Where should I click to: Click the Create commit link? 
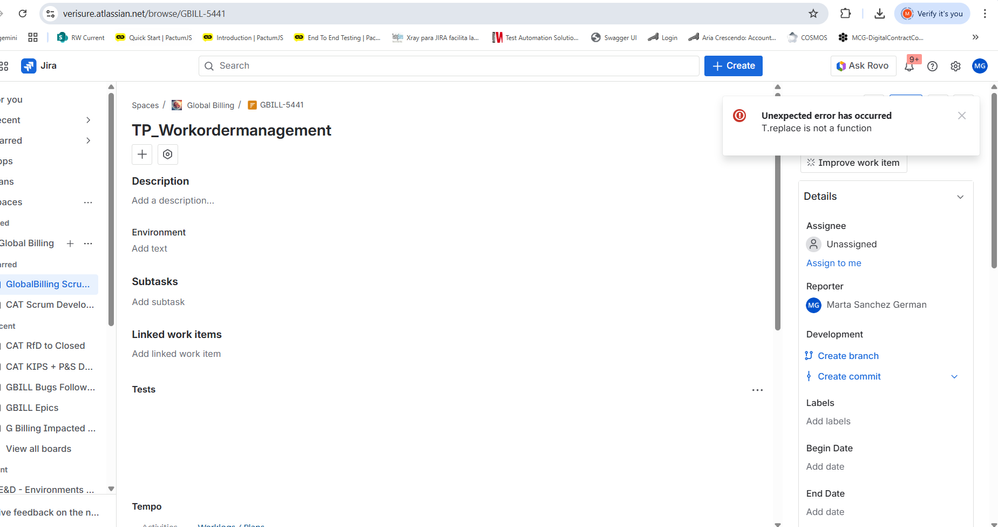tap(849, 376)
